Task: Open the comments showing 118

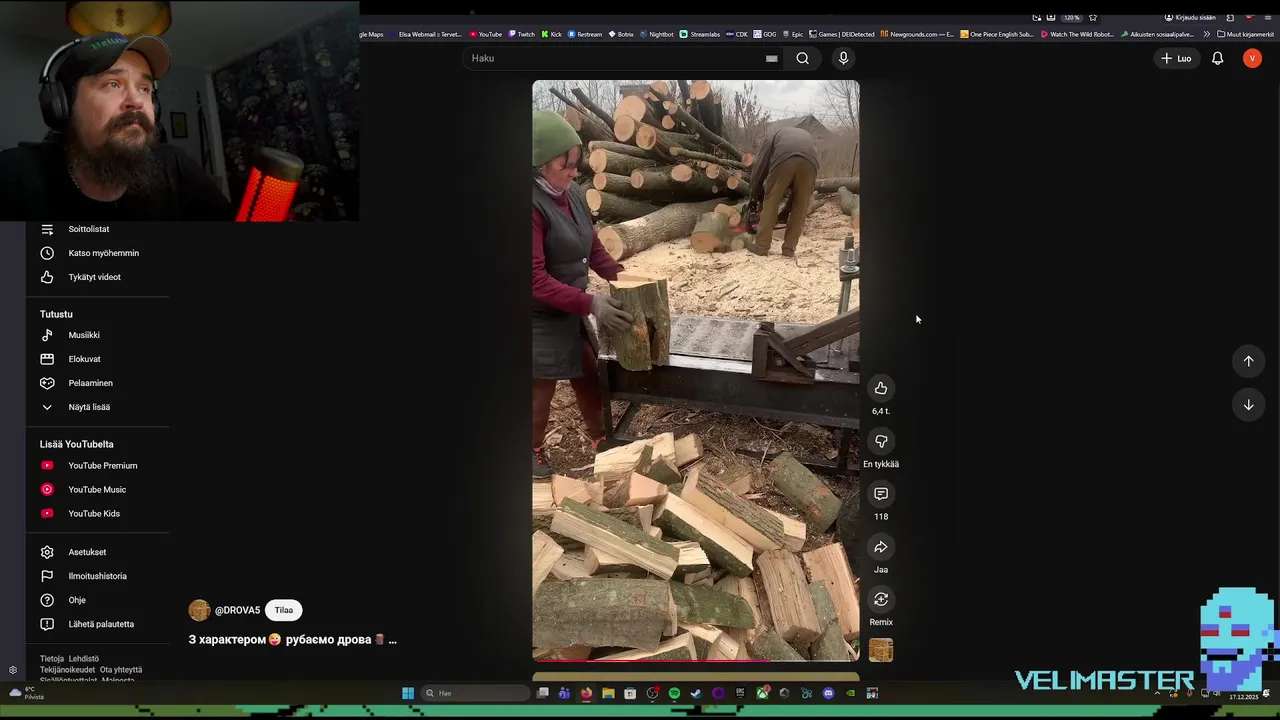Action: click(x=881, y=494)
